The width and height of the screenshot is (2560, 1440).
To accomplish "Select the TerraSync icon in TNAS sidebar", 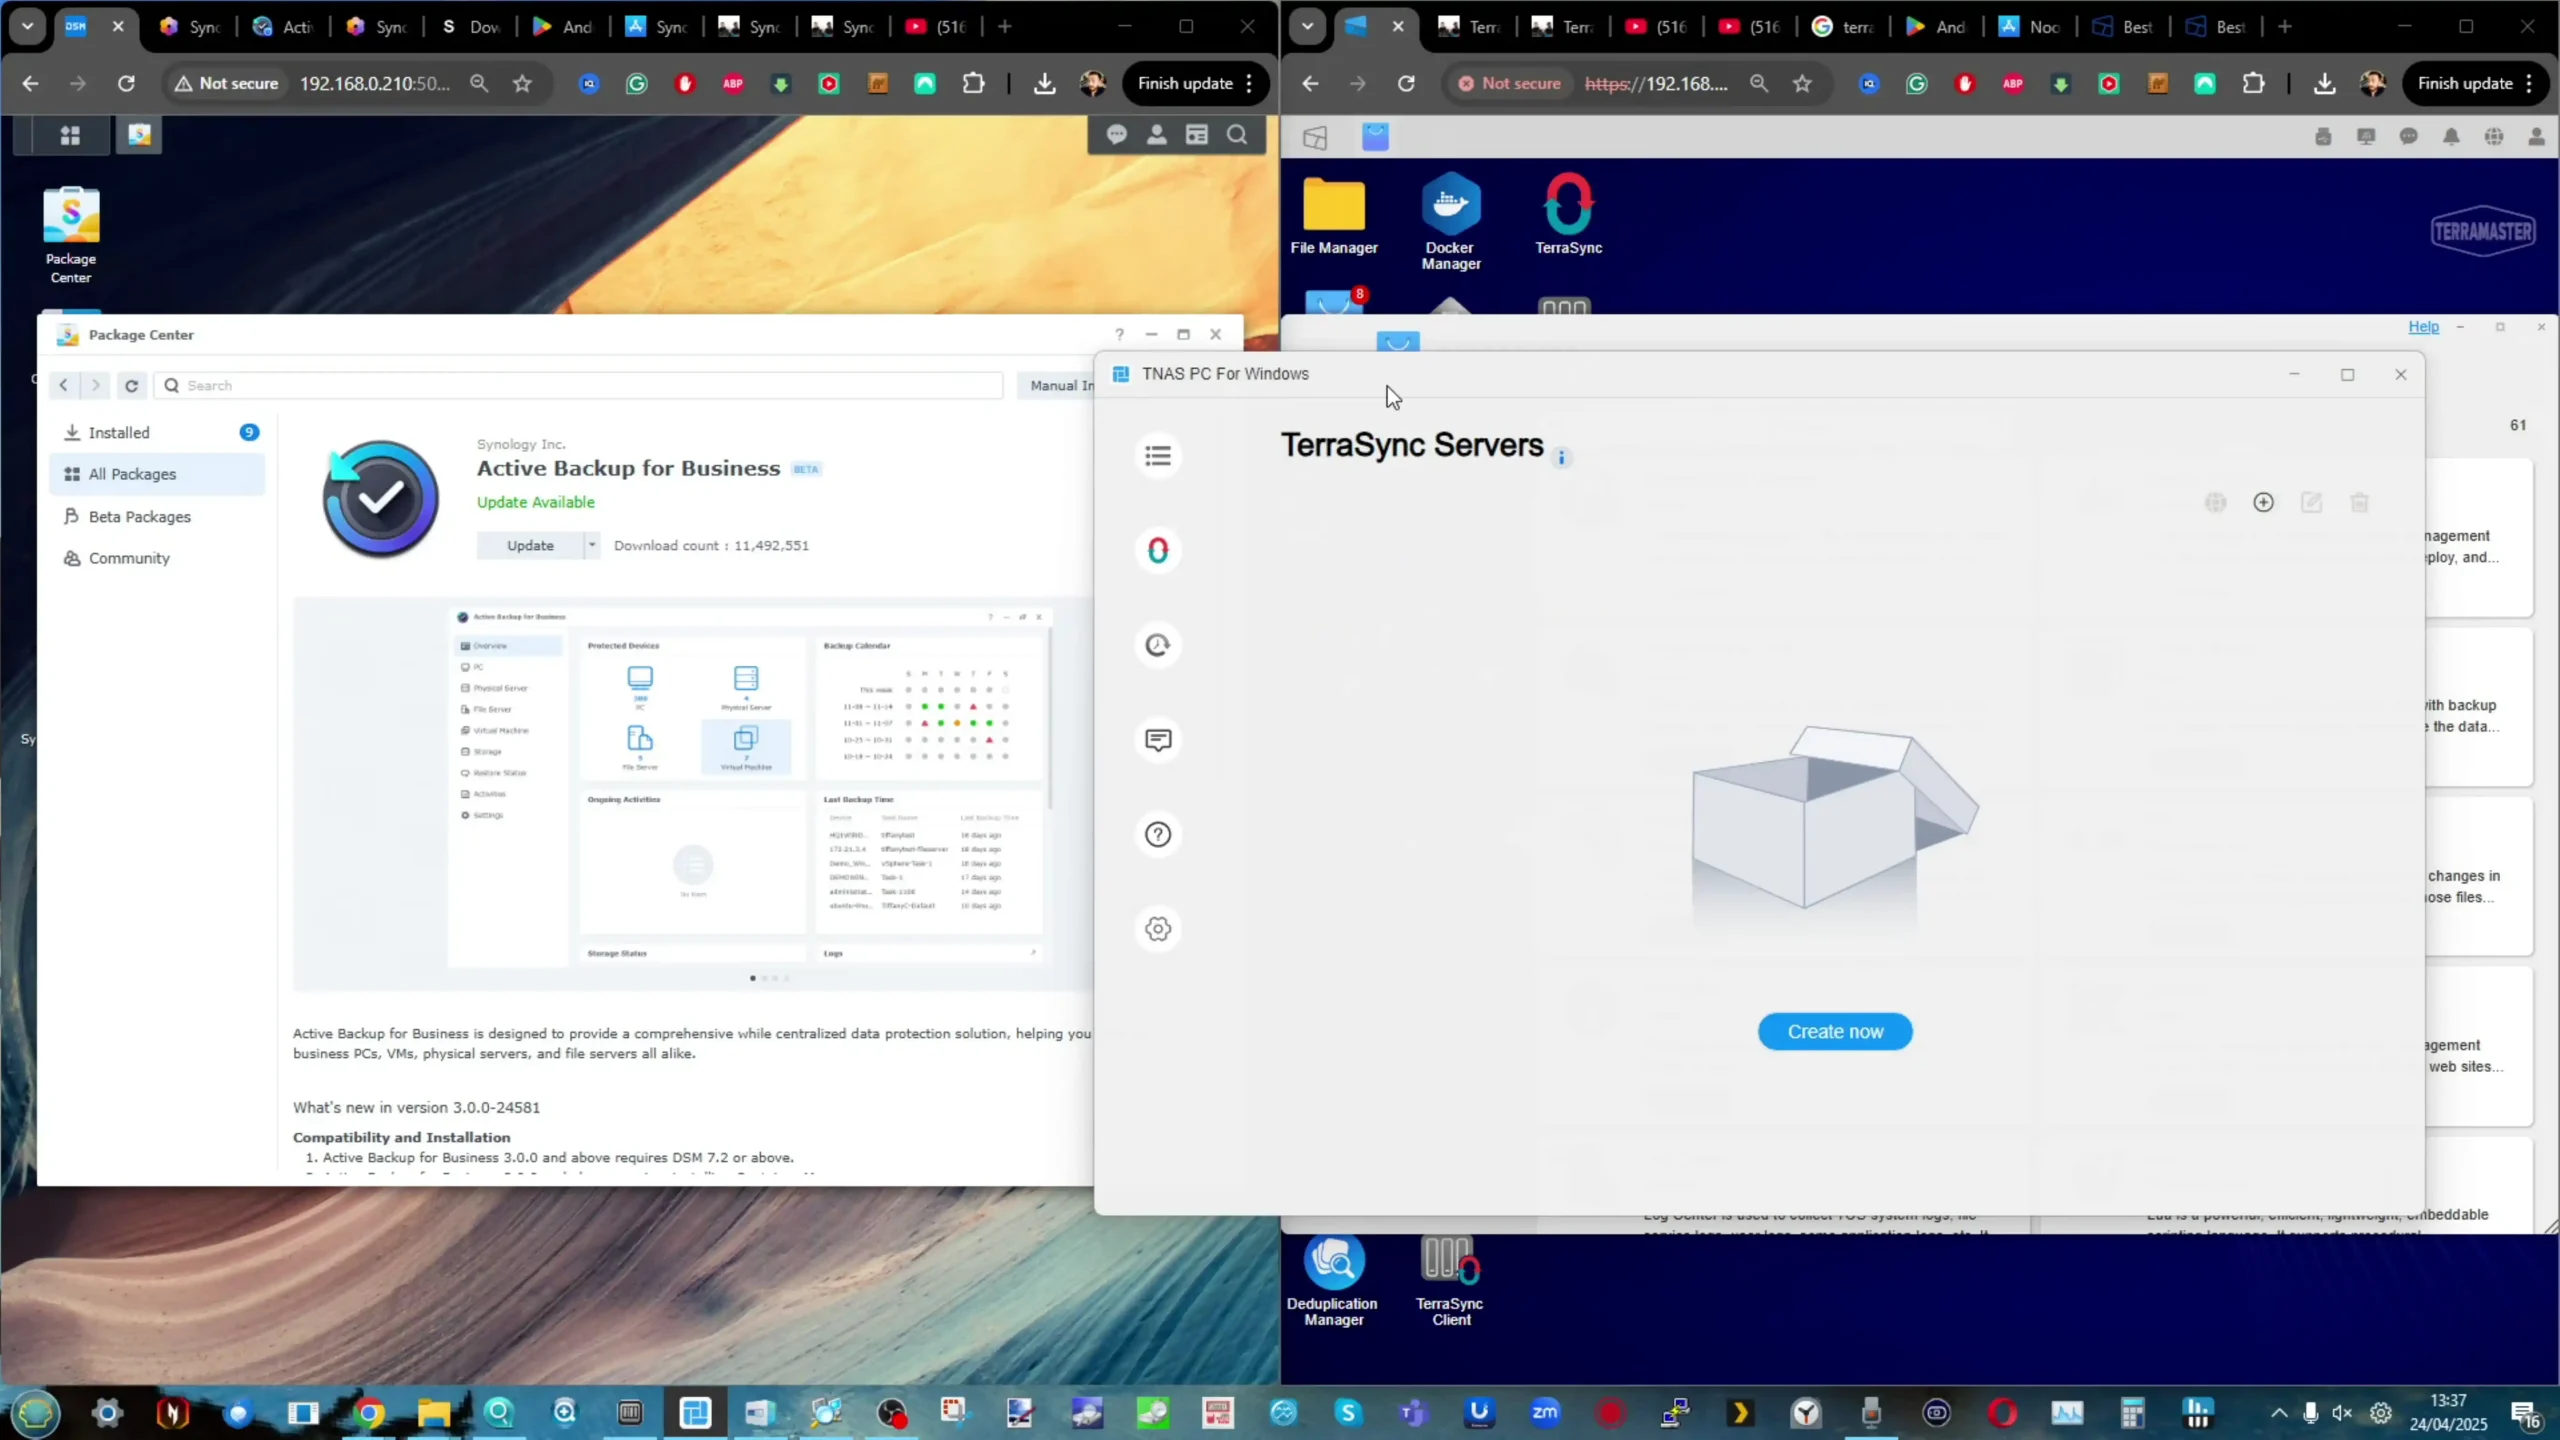I will click(x=1158, y=550).
